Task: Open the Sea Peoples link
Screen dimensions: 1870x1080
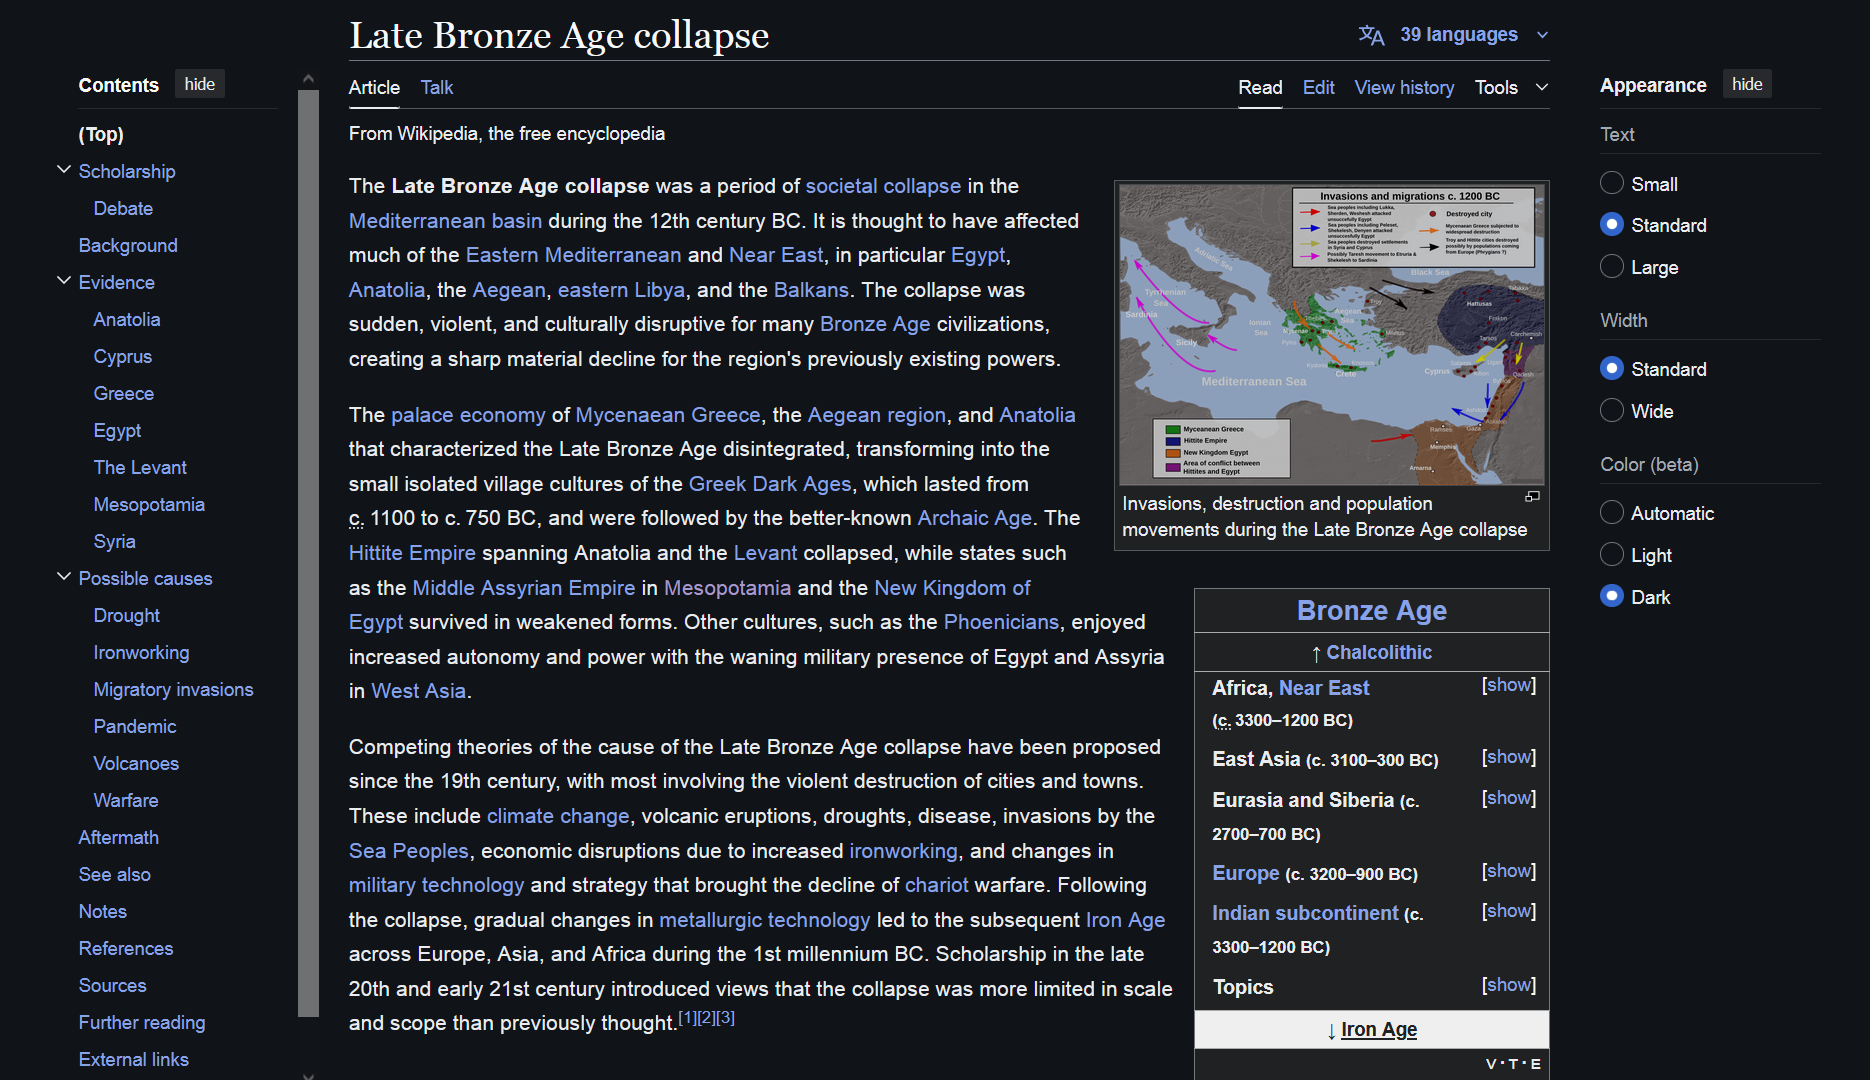Action: click(x=408, y=851)
